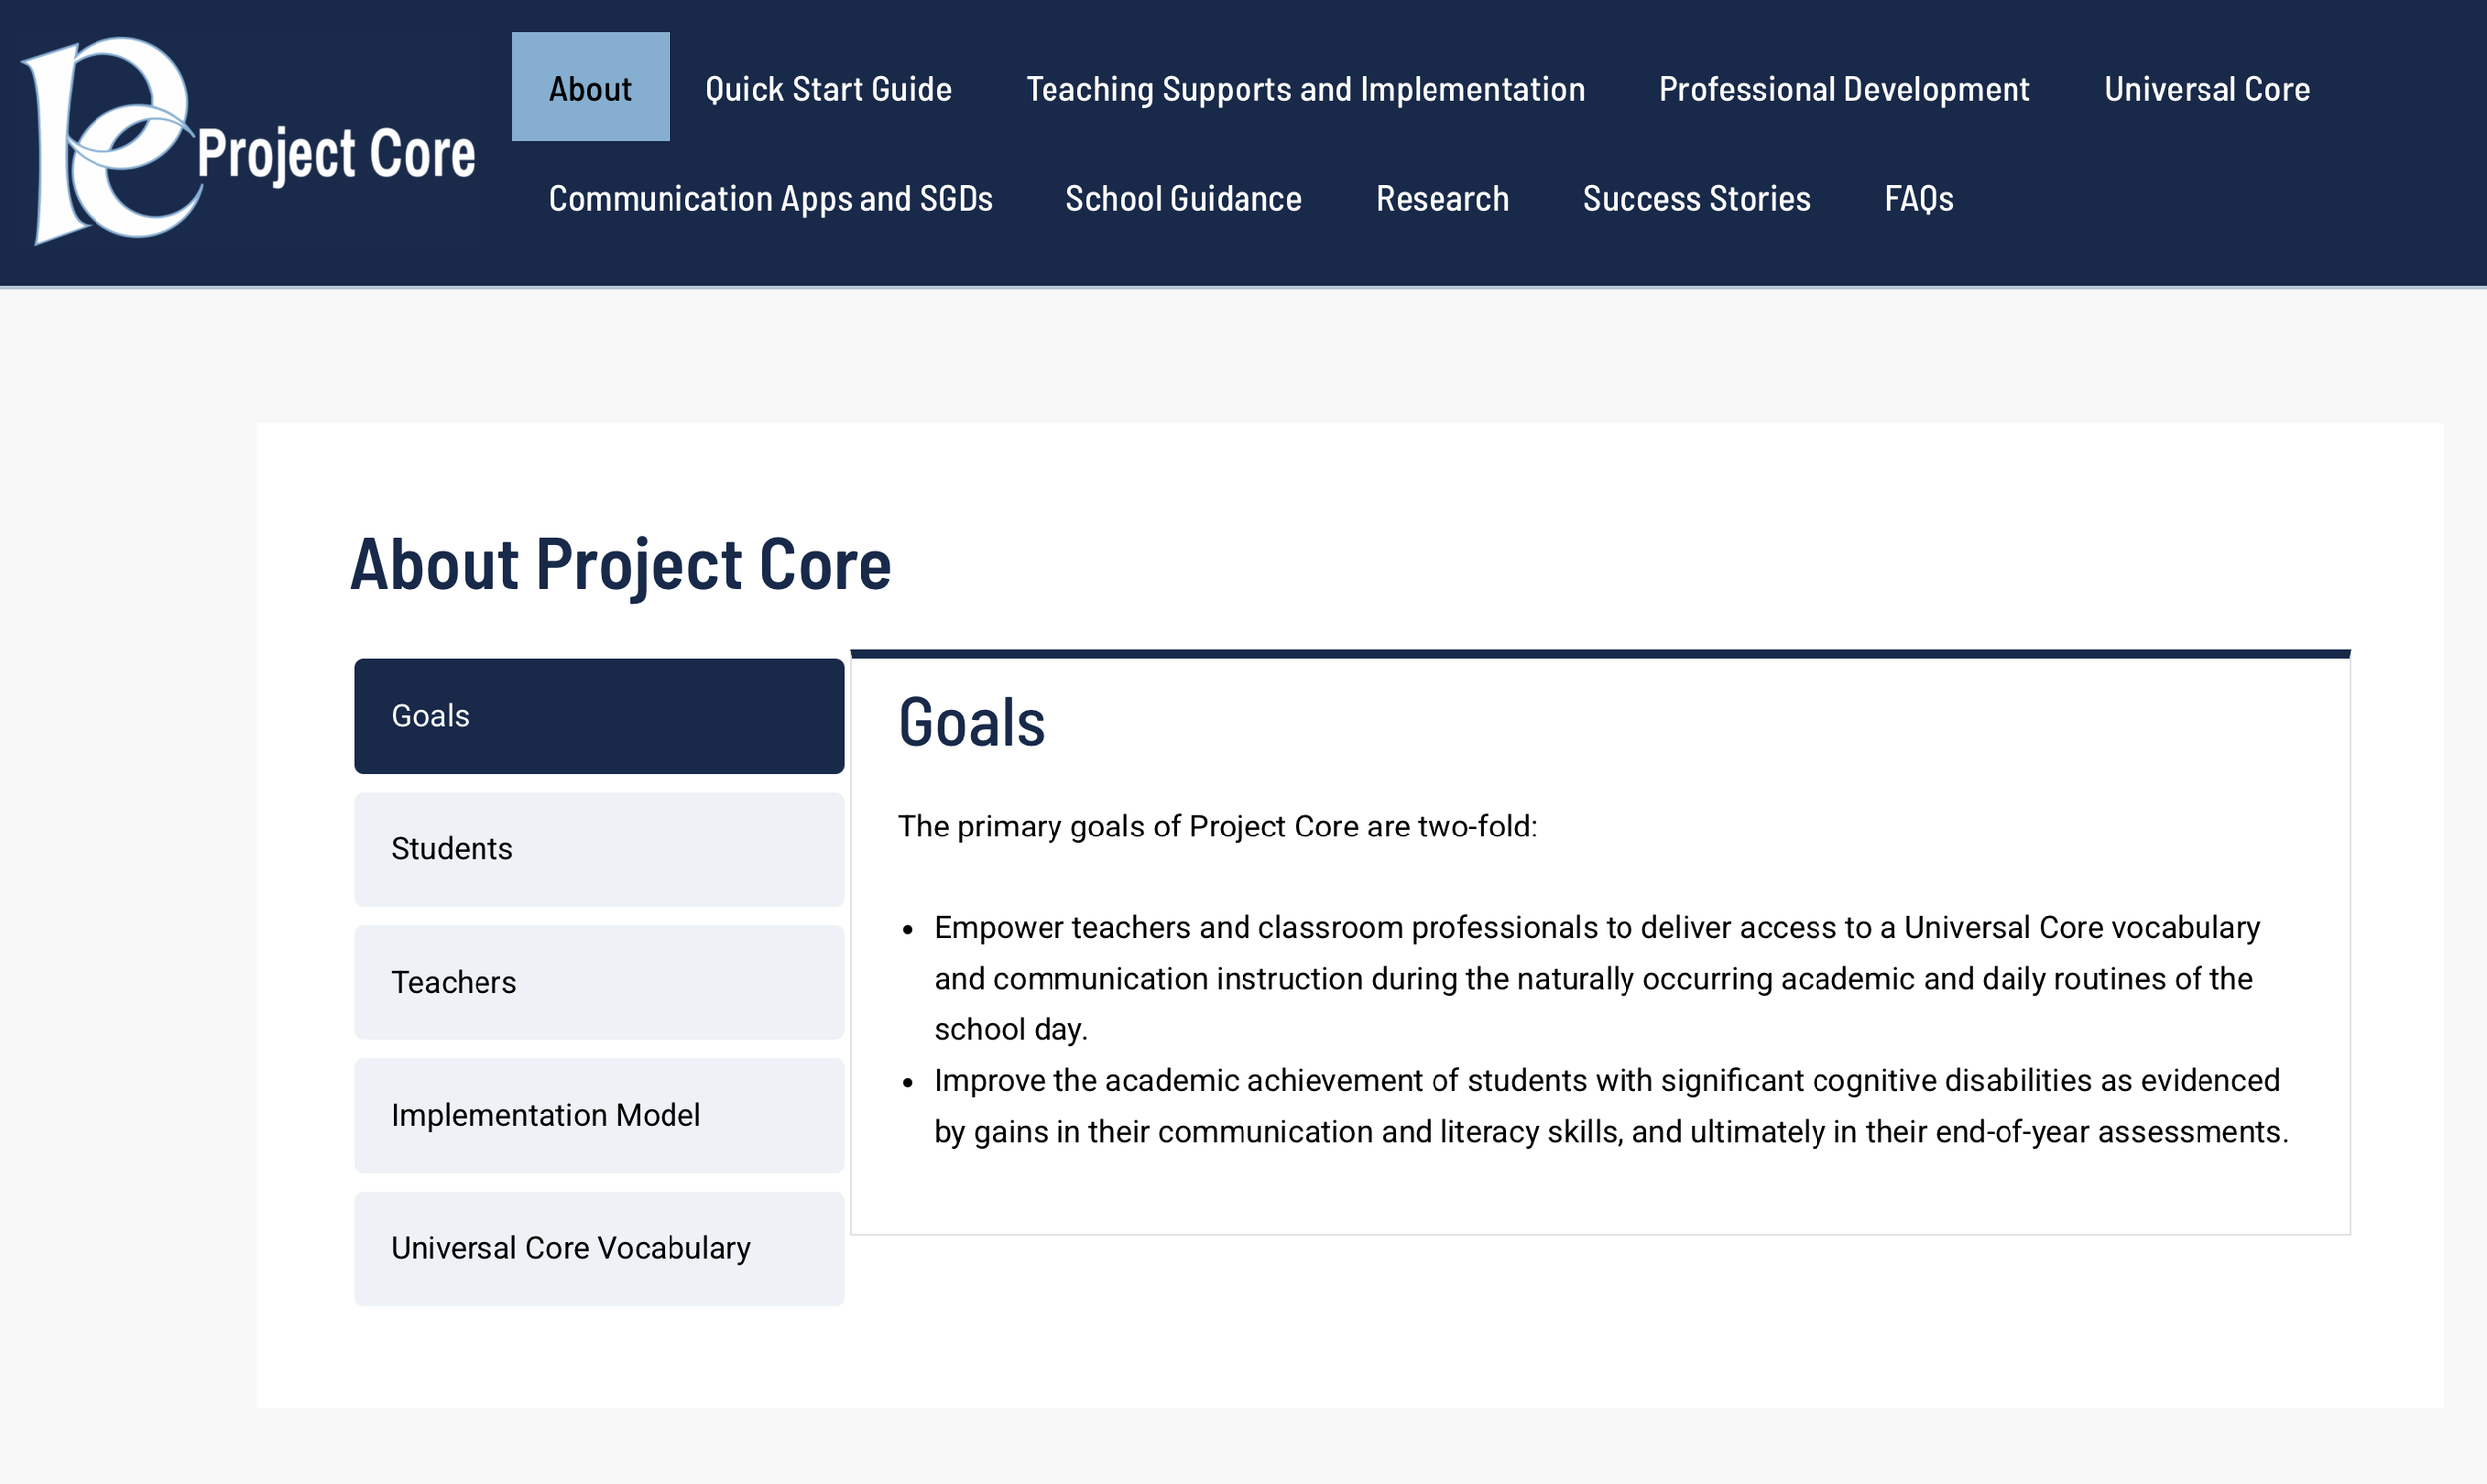Viewport: 2487px width, 1484px height.
Task: Click the first goals bullet paragraph
Action: tap(1595, 978)
